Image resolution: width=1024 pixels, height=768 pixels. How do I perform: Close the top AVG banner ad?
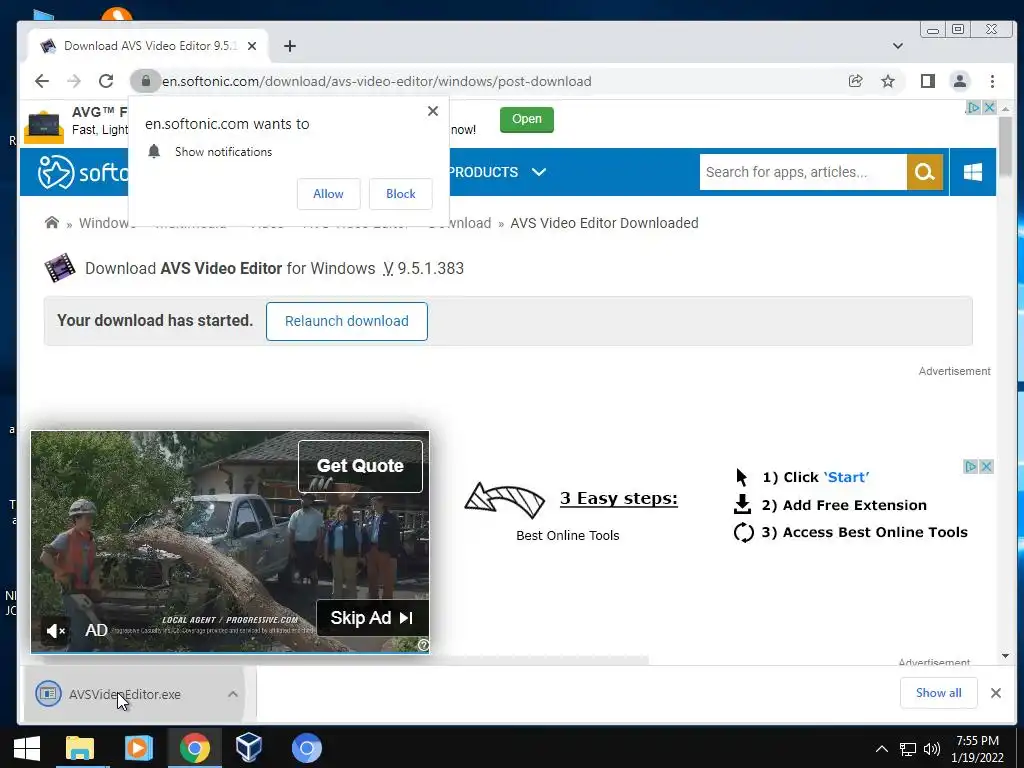click(x=989, y=107)
